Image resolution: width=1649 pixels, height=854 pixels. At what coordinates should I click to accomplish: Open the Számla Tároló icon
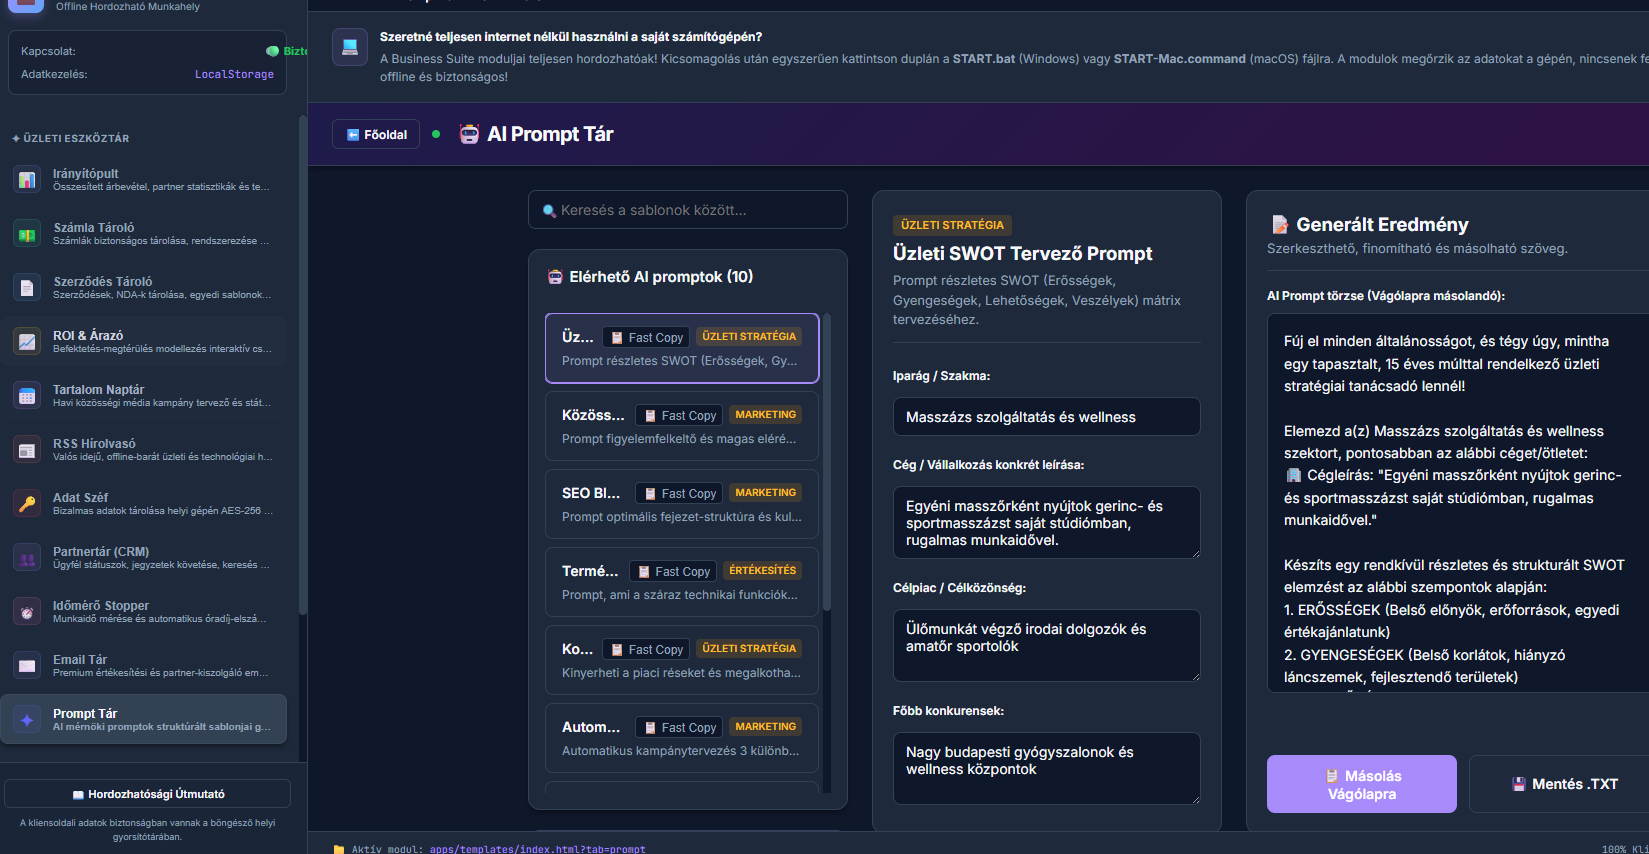[x=27, y=234]
